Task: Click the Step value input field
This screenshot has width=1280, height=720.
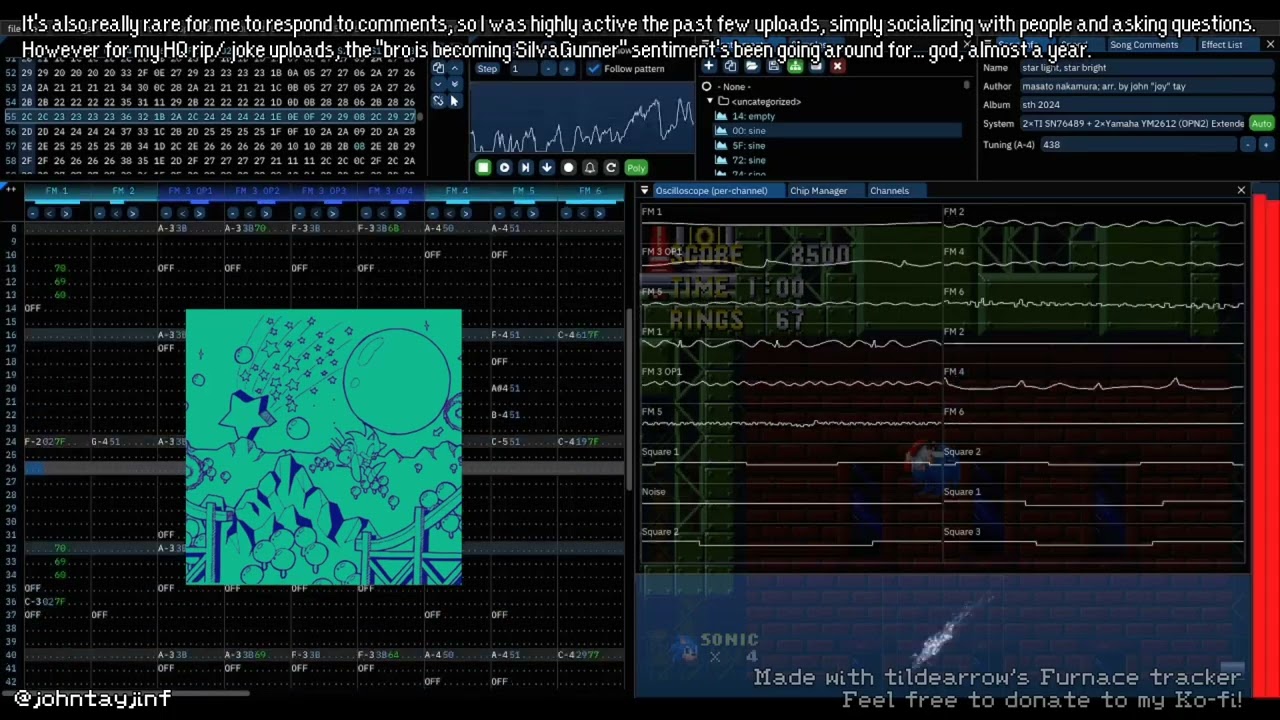Action: [523, 69]
